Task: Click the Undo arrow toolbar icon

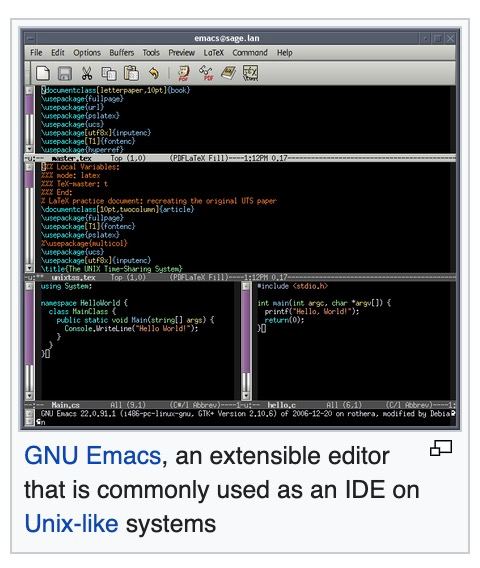Action: tap(154, 73)
